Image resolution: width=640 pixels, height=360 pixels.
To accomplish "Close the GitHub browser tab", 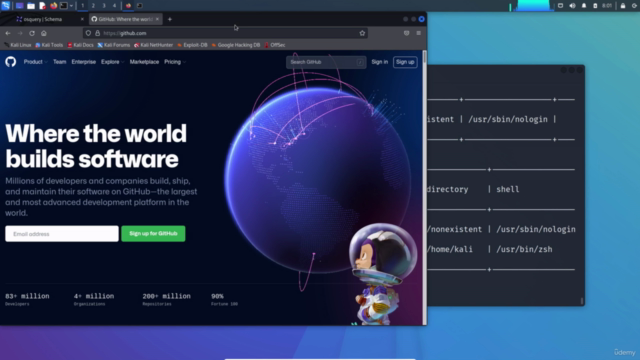I will (158, 19).
